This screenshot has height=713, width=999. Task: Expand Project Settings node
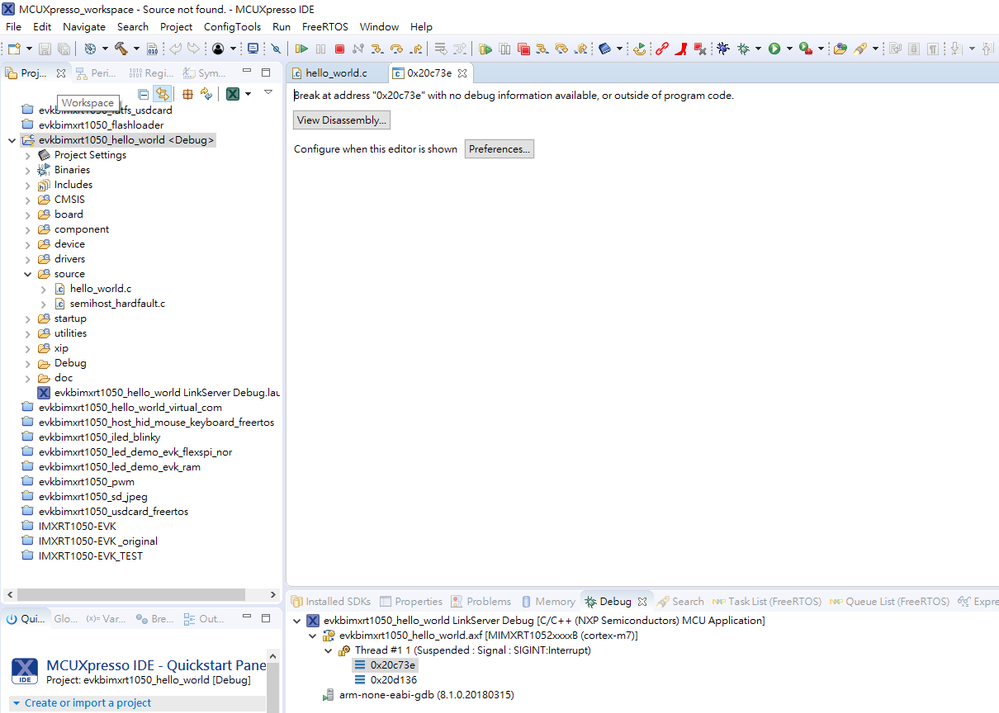27,155
